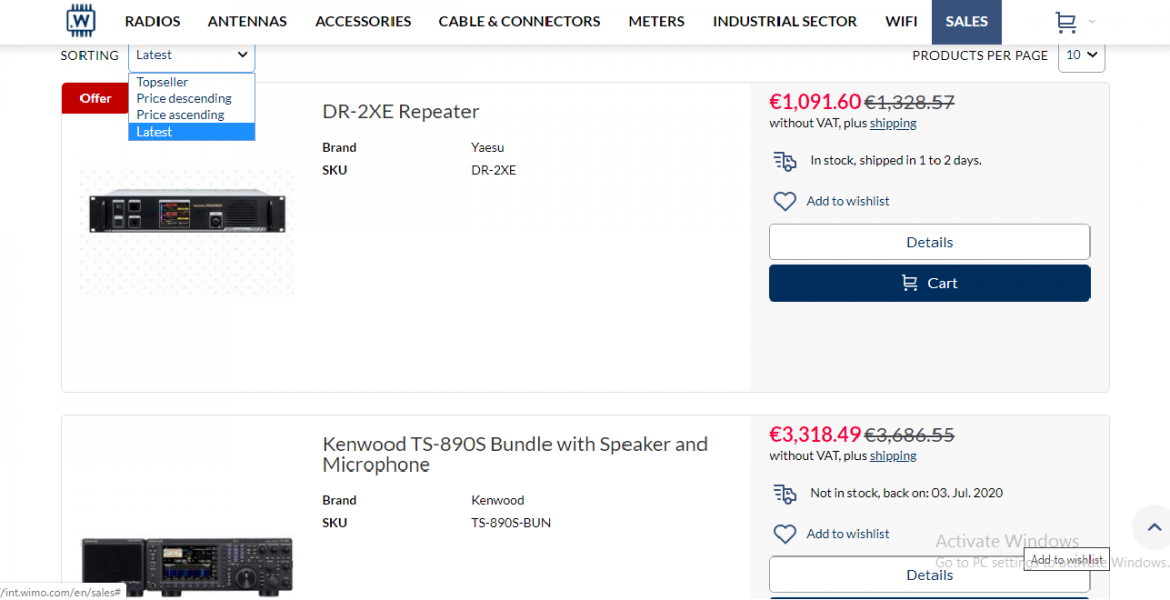Open the Radios navigation menu
Screen dimensions: 1170x600
coord(153,21)
